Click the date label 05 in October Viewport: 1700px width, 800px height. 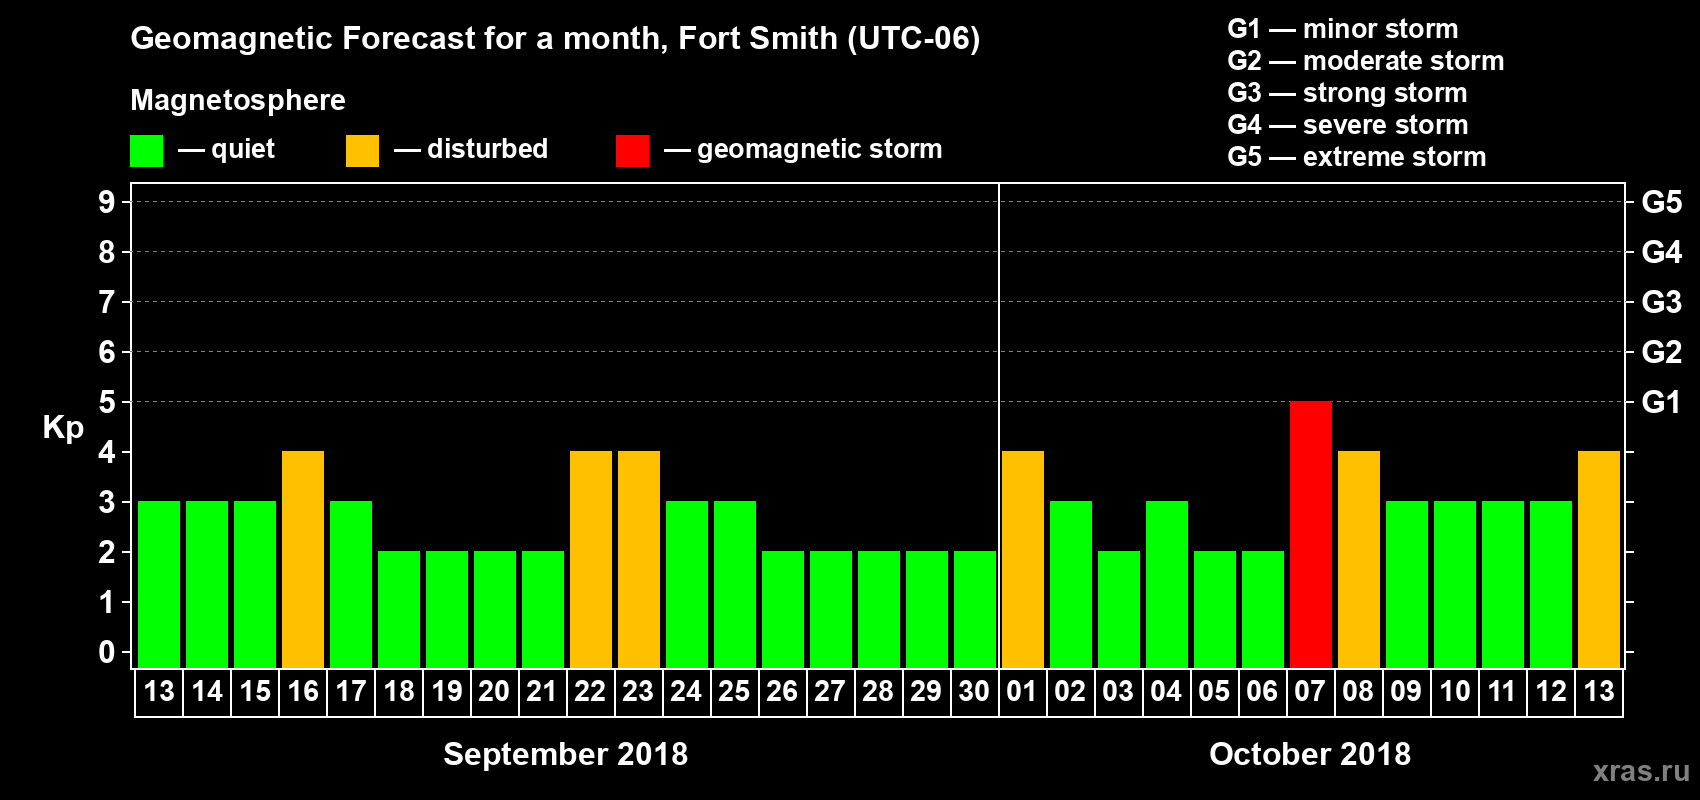click(x=1214, y=691)
